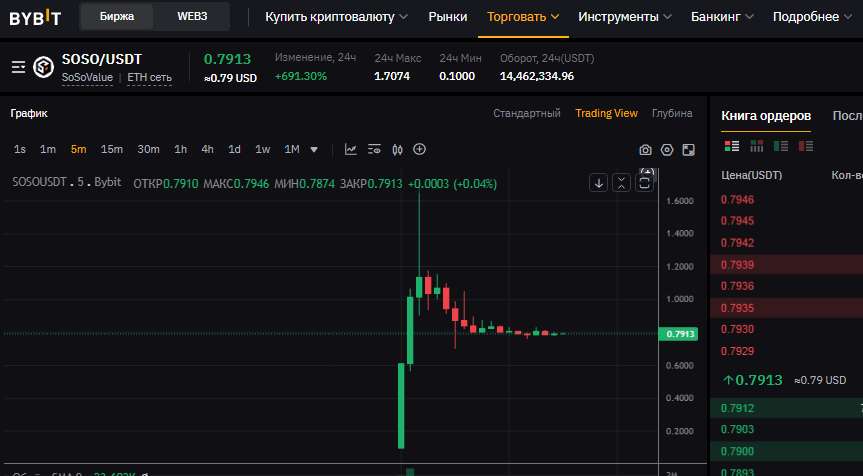The image size is (863, 476).
Task: Click the green 0.7913 price axis label
Action: point(678,334)
